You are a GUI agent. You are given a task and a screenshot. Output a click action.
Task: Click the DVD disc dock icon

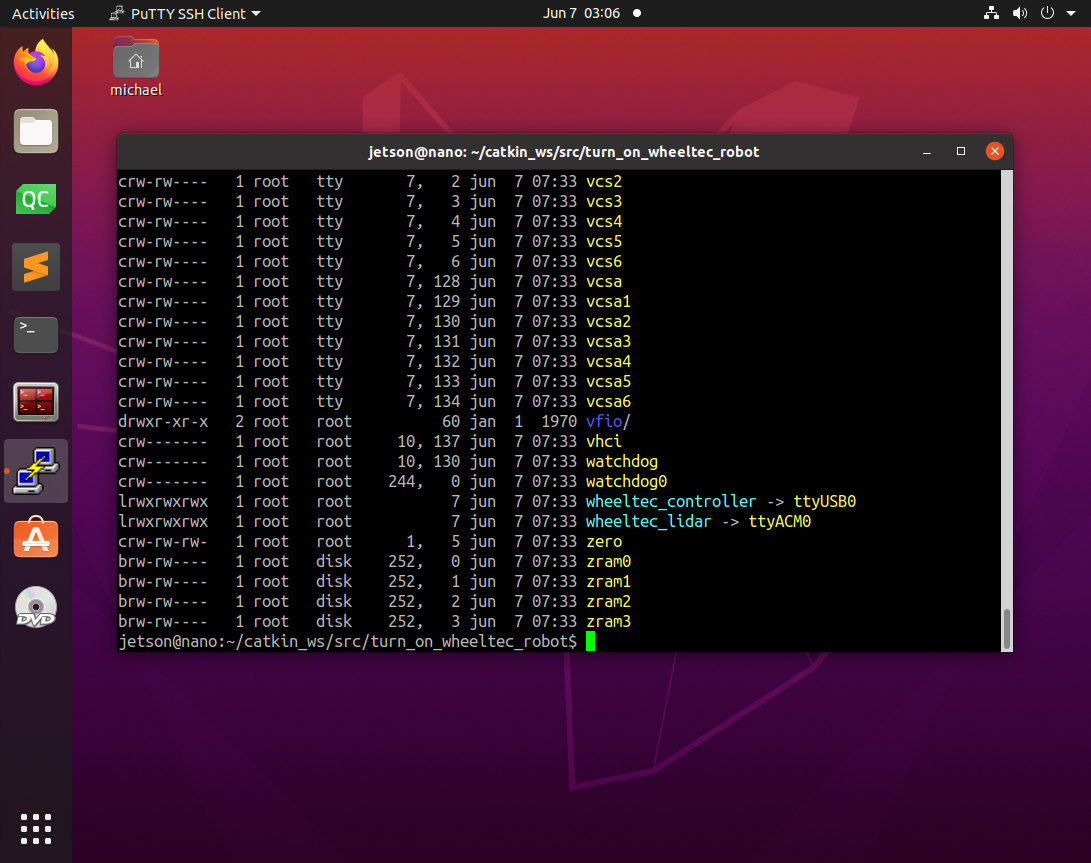[x=36, y=606]
